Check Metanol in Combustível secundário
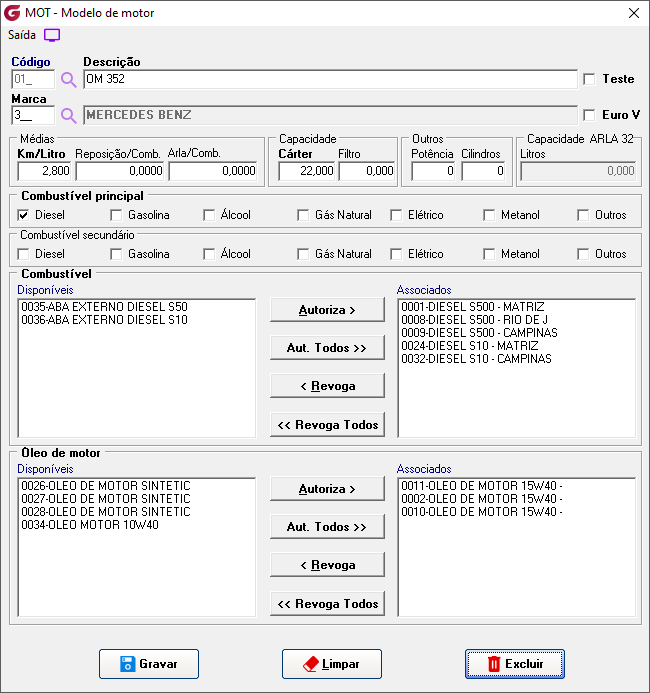The image size is (650, 693). (x=489, y=254)
